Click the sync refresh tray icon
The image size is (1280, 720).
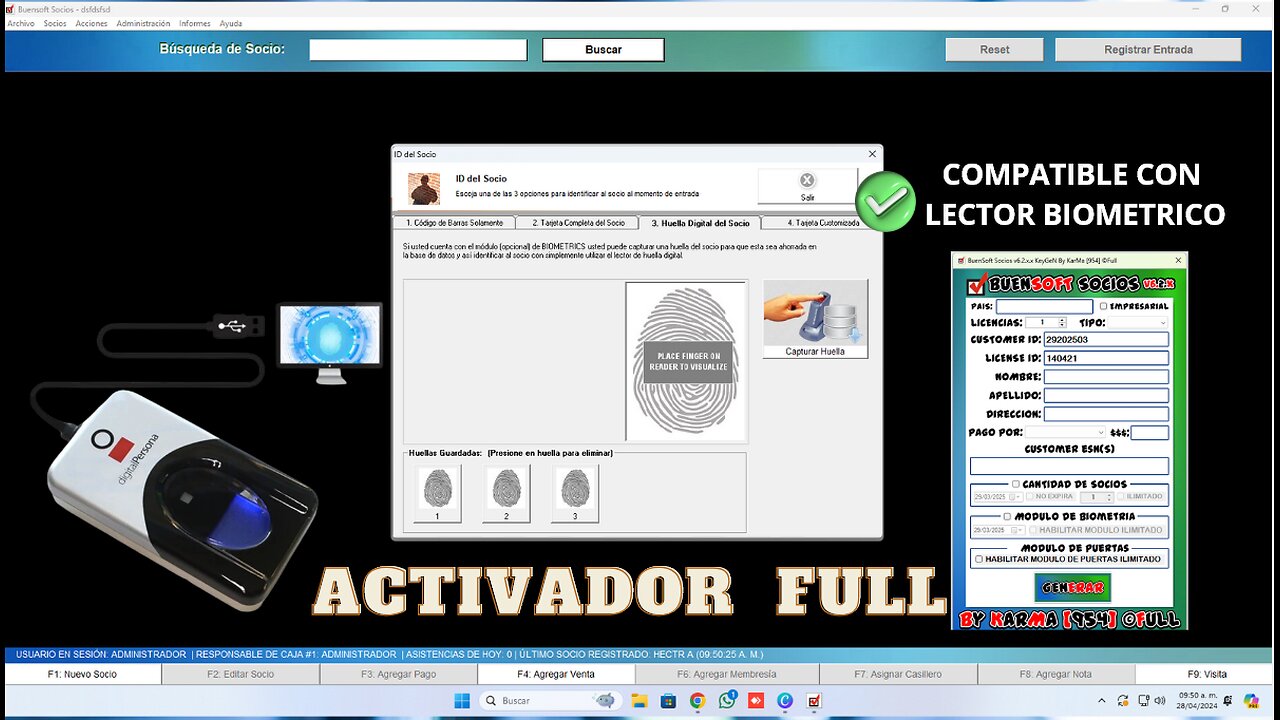(1123, 700)
